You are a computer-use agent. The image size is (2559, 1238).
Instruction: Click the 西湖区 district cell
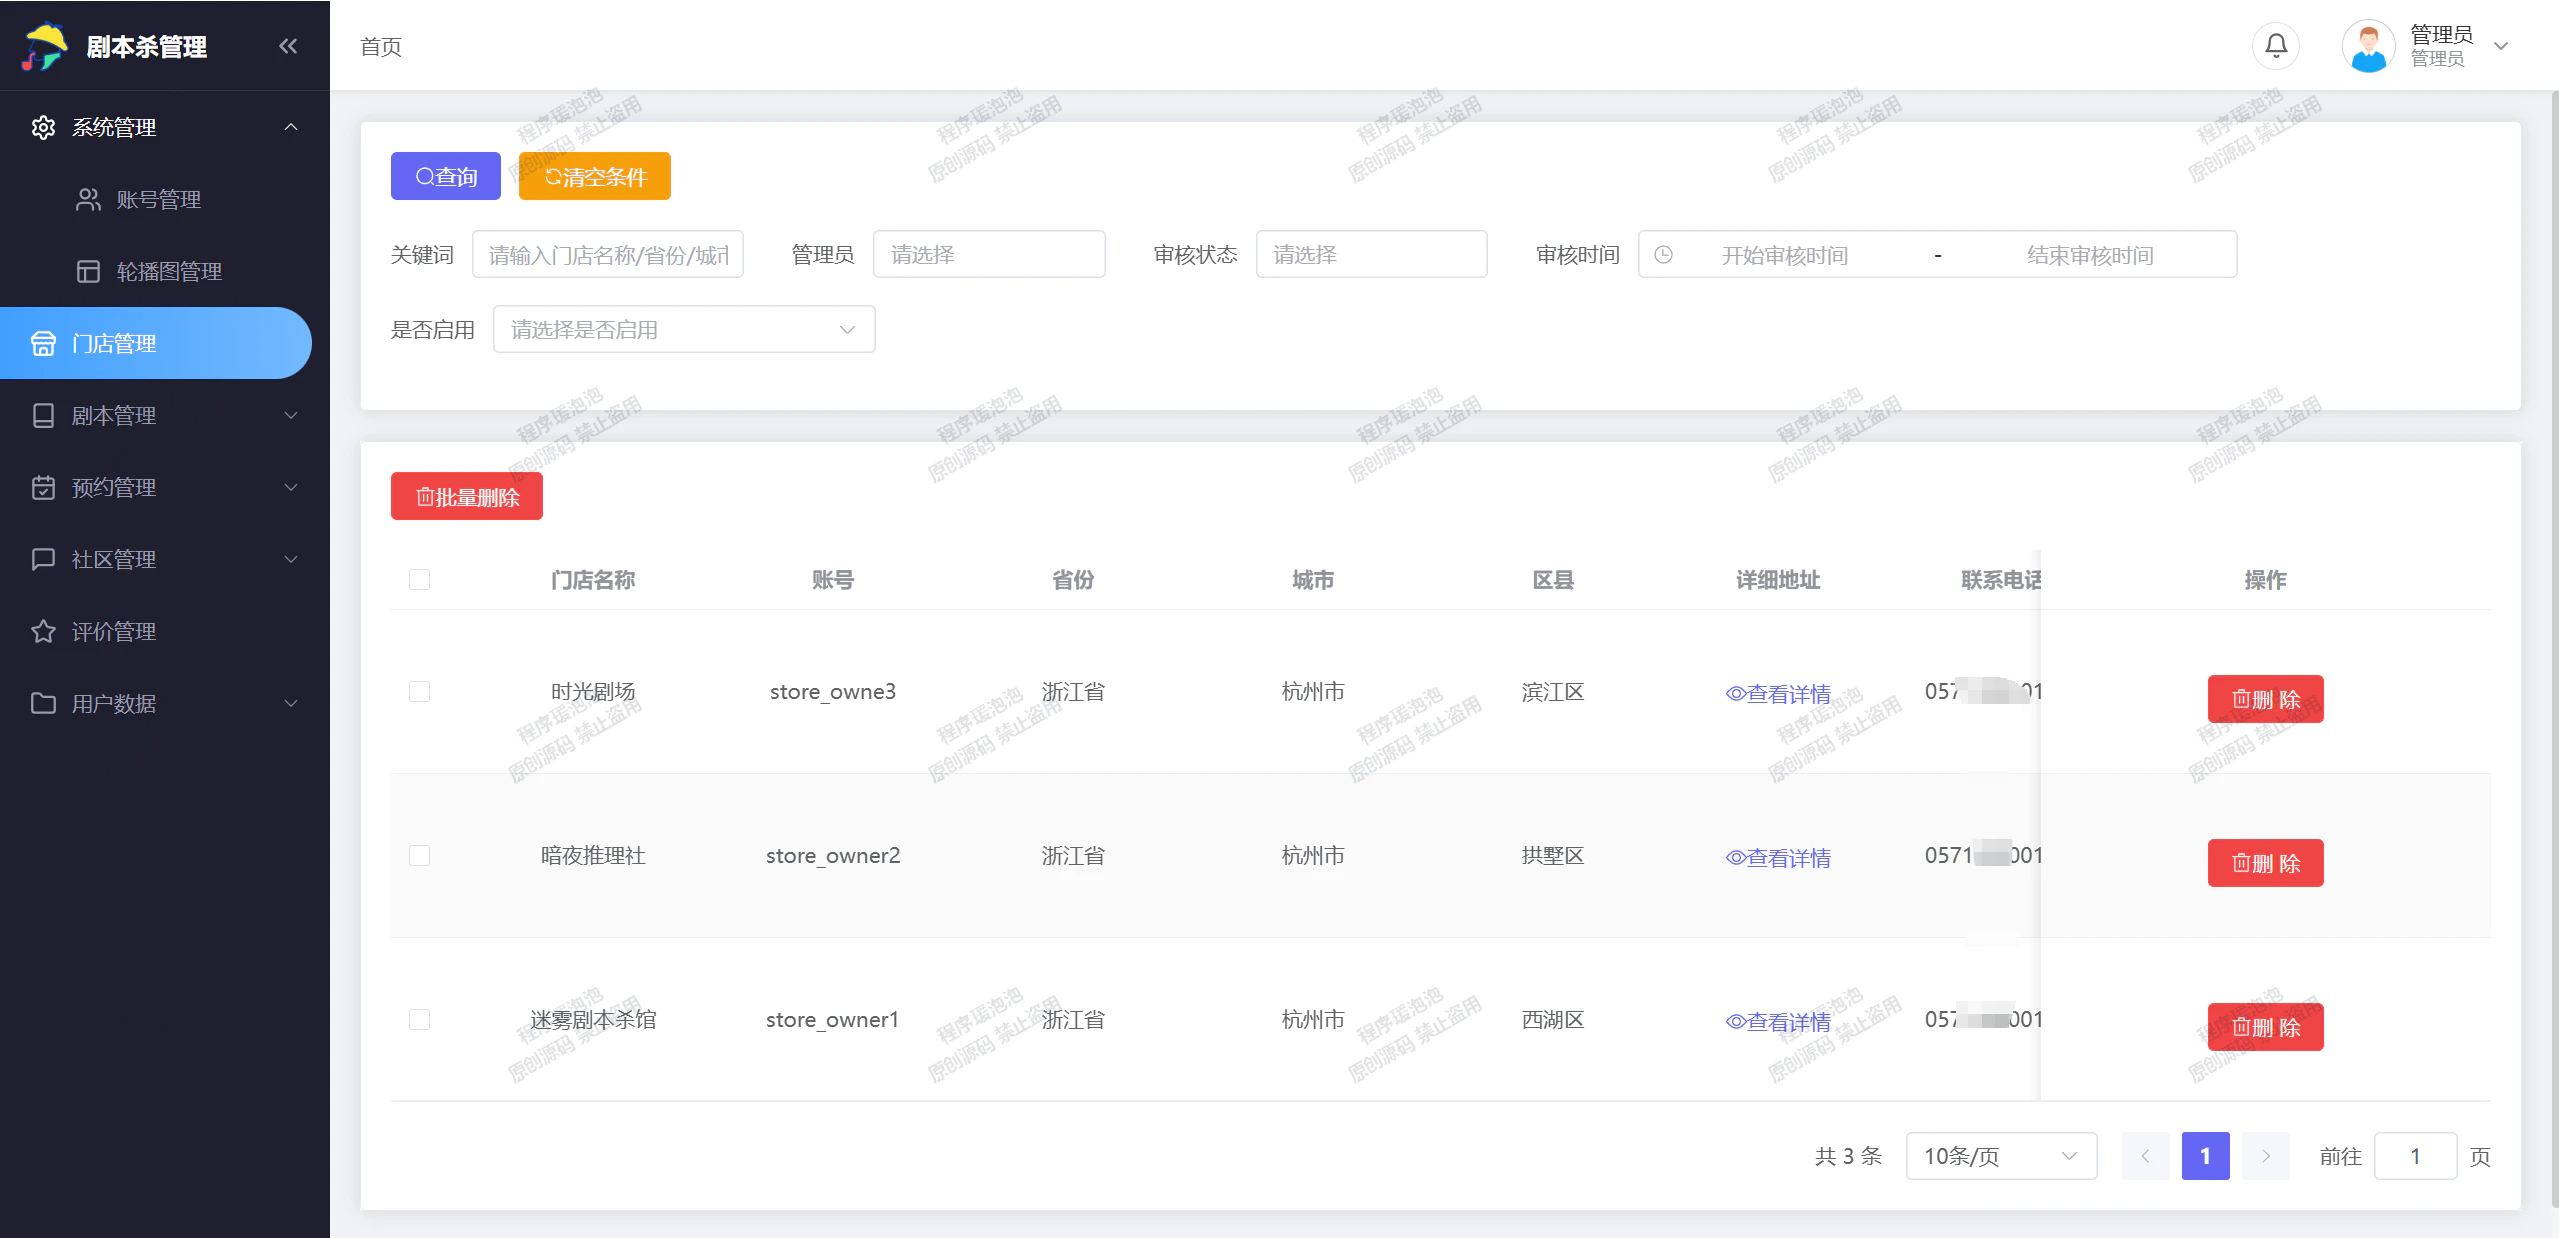1553,1020
